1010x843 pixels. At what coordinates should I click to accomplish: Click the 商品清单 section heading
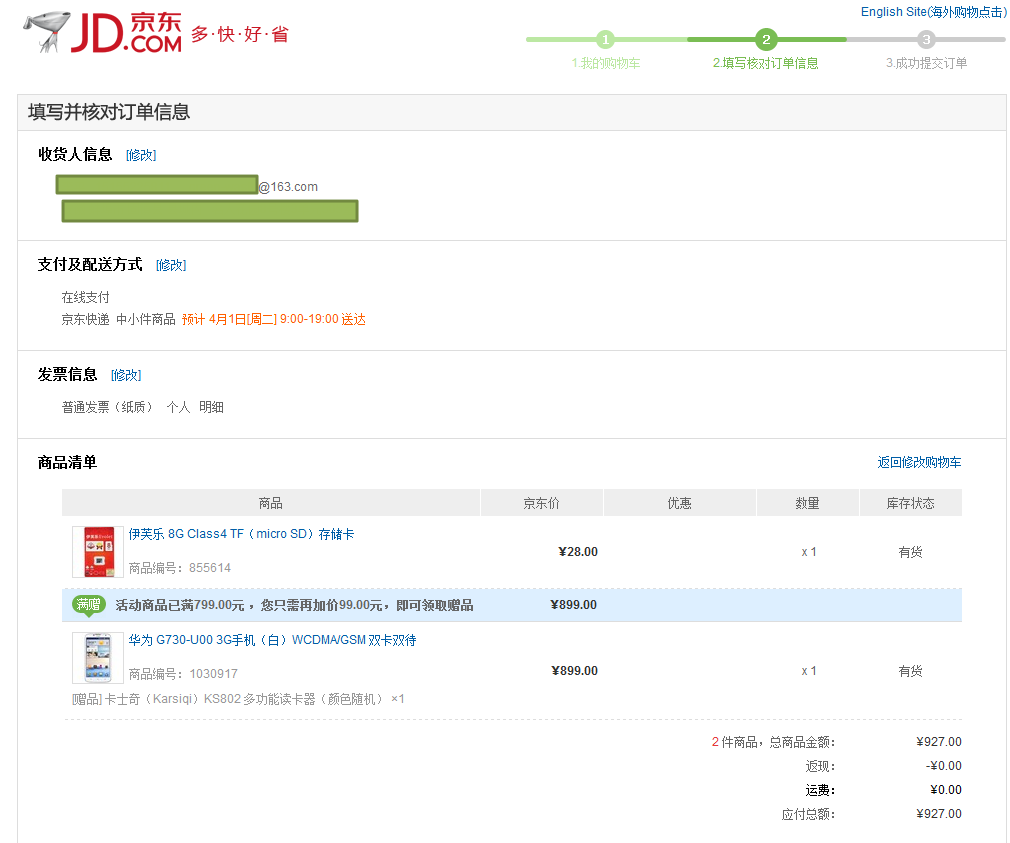pos(67,462)
